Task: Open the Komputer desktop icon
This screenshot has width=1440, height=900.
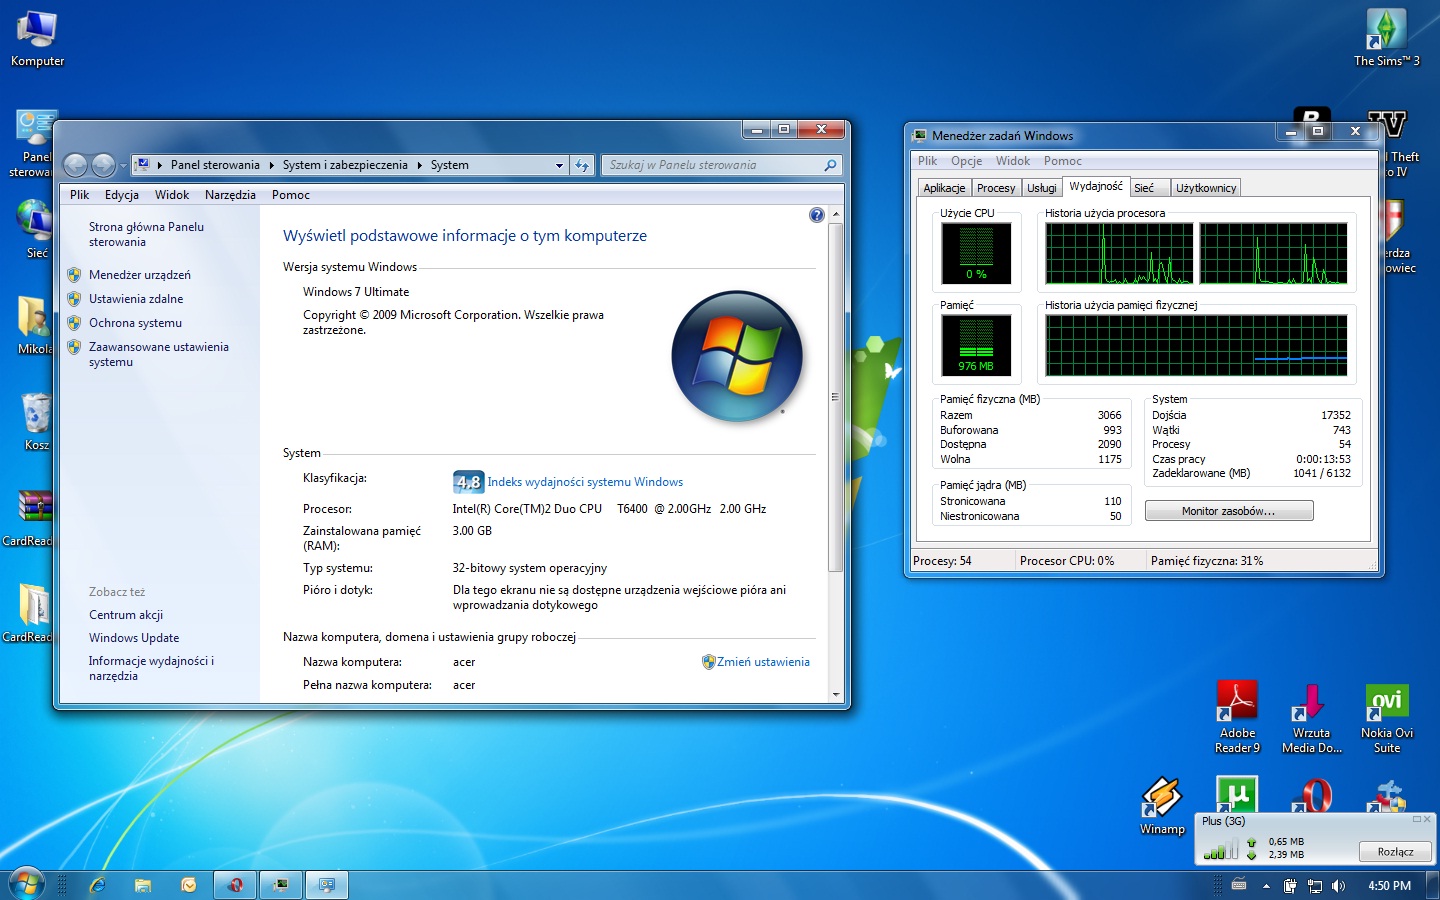Action: (37, 38)
